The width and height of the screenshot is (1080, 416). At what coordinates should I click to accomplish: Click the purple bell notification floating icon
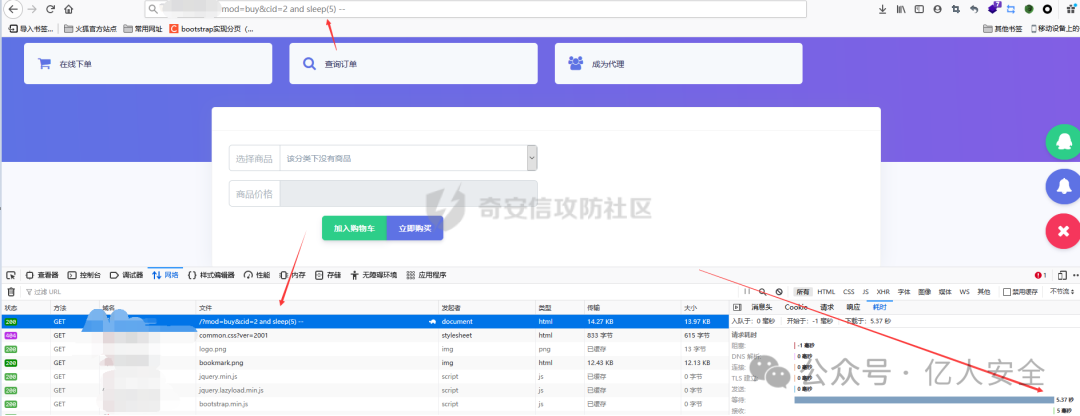[1061, 186]
